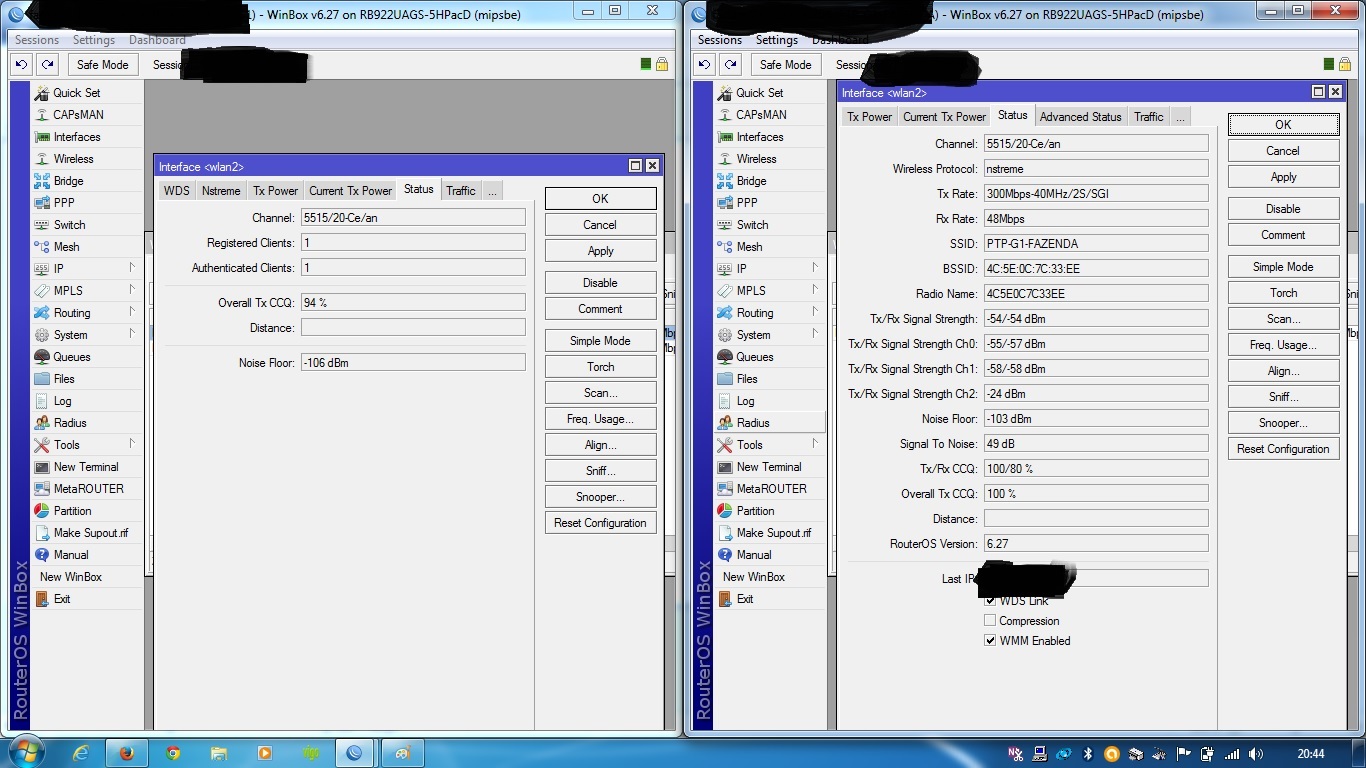Show more tabs via ellipsis in right dialog
Viewport: 1366px width, 768px height.
coord(1180,117)
